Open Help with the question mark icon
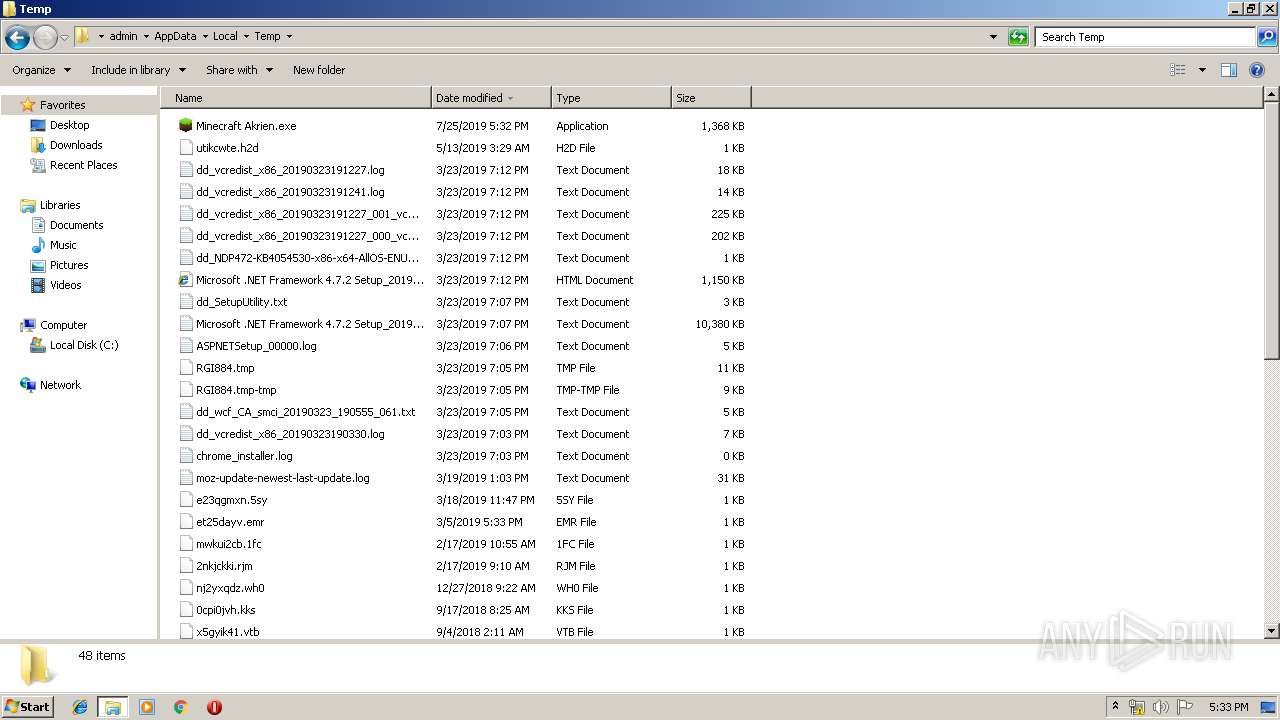The height and width of the screenshot is (720, 1280). (1257, 70)
